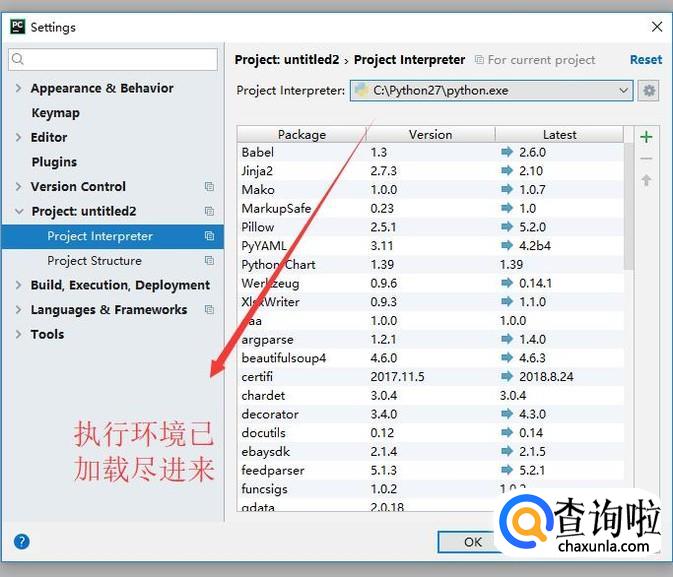The image size is (673, 577).
Task: Select the docutils package row
Action: (x=430, y=433)
